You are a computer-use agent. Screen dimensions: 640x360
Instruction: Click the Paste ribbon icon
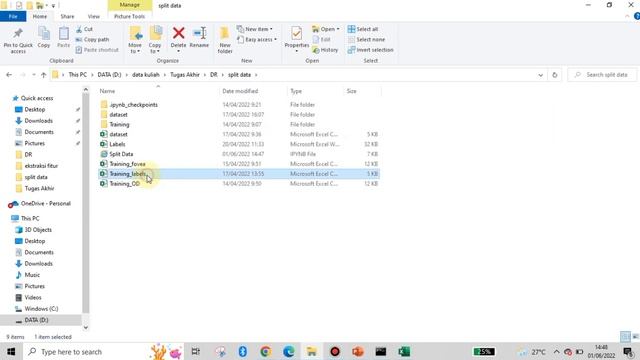tap(63, 37)
